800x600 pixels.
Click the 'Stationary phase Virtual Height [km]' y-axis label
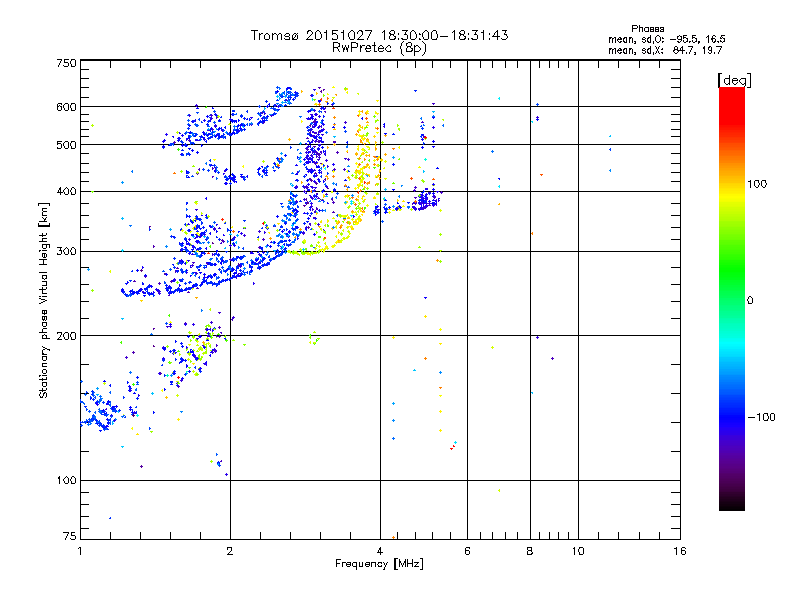pyautogui.click(x=44, y=301)
